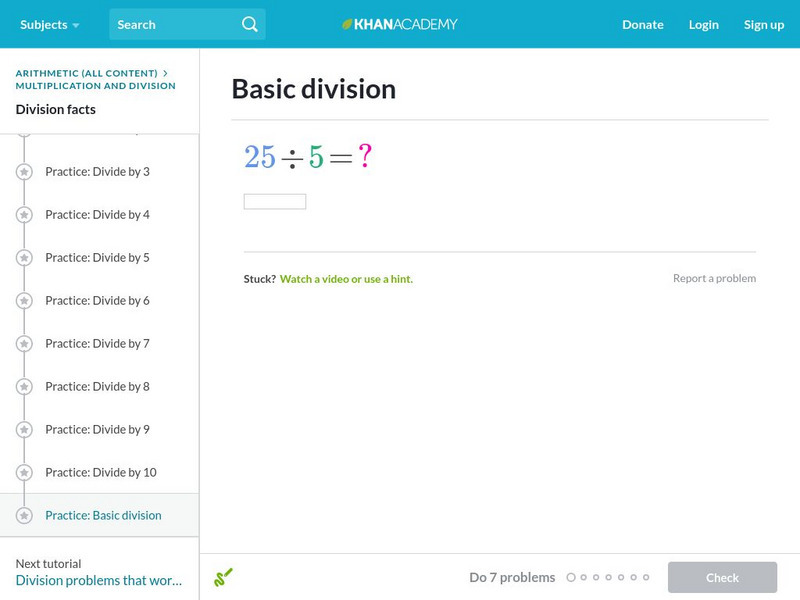Click the green sprout icon in the bottom bar

click(x=224, y=577)
